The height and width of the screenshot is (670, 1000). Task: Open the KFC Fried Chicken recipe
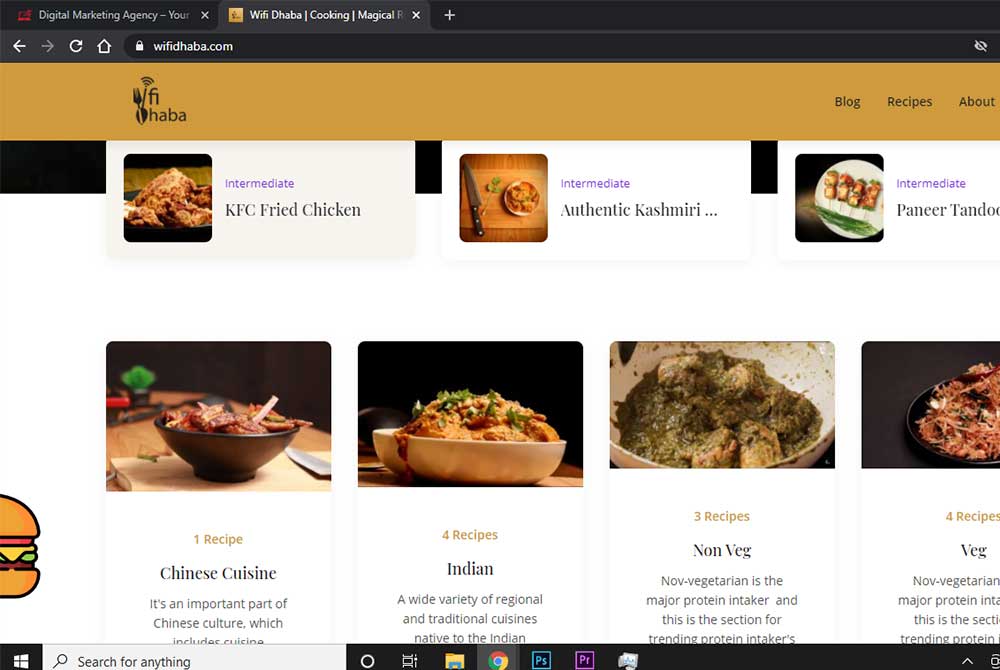pyautogui.click(x=292, y=210)
